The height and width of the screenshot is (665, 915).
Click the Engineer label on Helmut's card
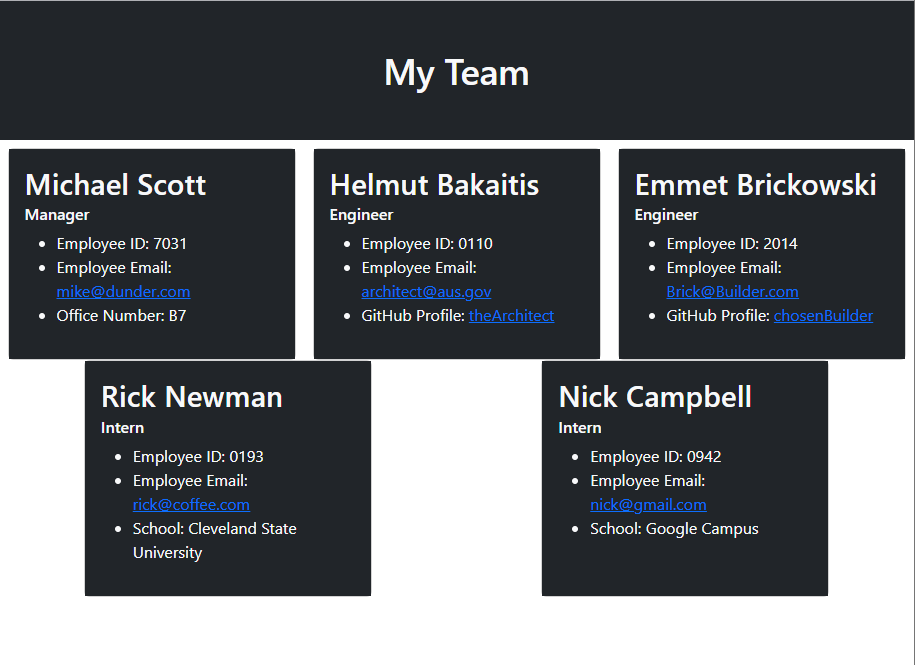coord(361,214)
